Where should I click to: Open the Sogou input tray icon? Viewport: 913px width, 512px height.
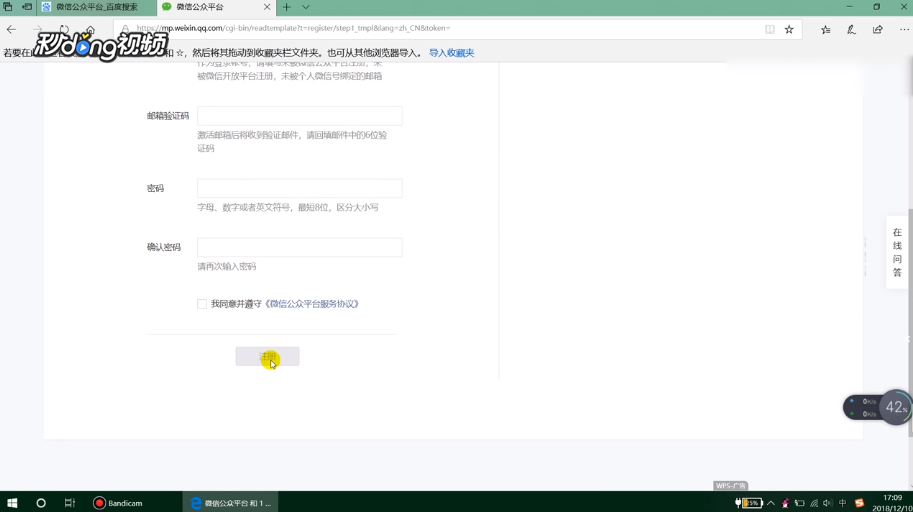click(x=859, y=503)
